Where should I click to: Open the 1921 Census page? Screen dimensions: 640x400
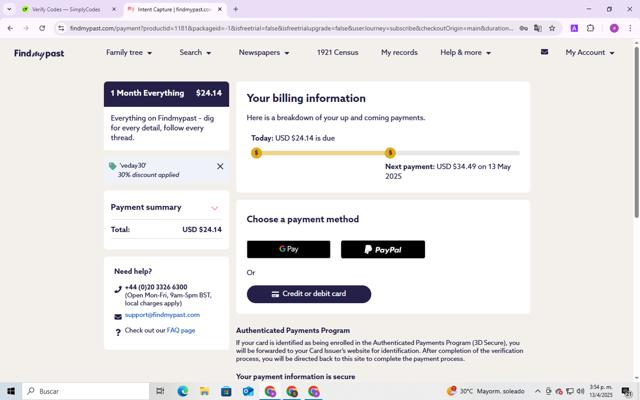(x=338, y=53)
